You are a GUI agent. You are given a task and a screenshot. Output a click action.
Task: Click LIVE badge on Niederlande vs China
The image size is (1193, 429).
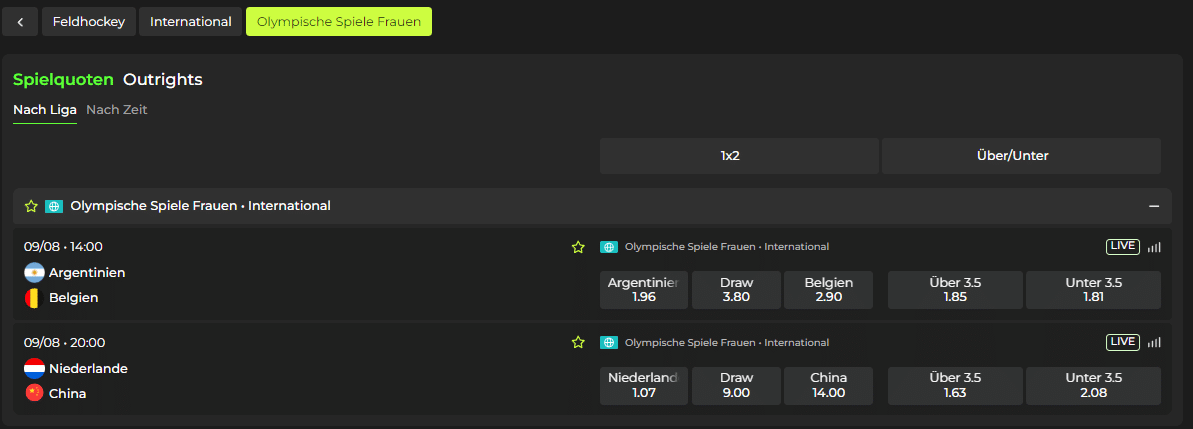pyautogui.click(x=1122, y=342)
